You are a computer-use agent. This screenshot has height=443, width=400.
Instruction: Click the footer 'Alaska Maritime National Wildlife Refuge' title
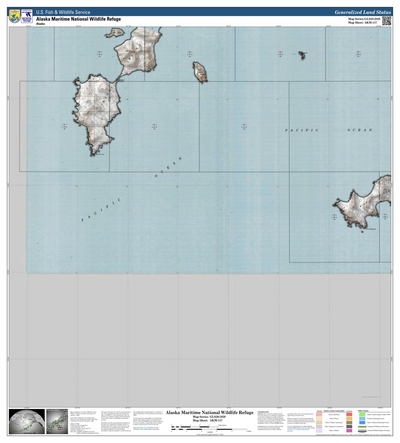[x=210, y=413]
